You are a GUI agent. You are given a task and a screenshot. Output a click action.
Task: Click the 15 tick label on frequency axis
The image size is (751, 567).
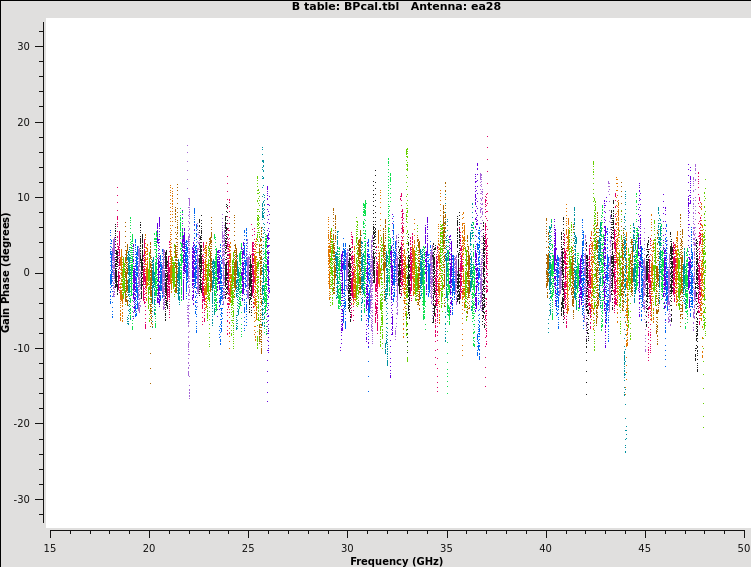pyautogui.click(x=50, y=547)
